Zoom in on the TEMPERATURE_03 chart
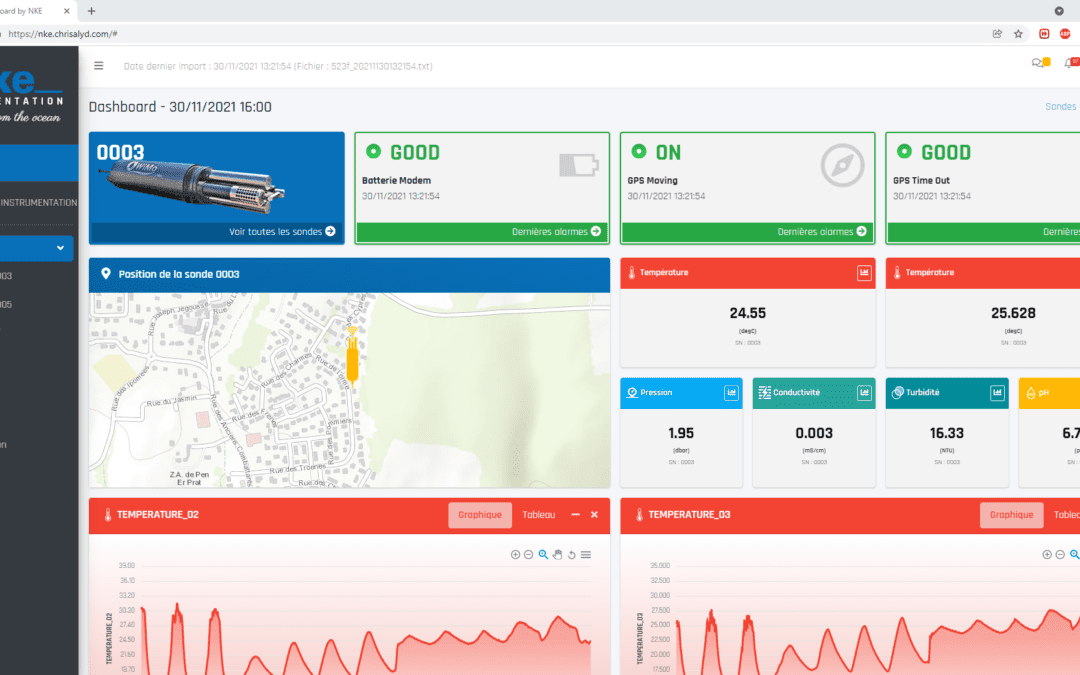 [1047, 554]
